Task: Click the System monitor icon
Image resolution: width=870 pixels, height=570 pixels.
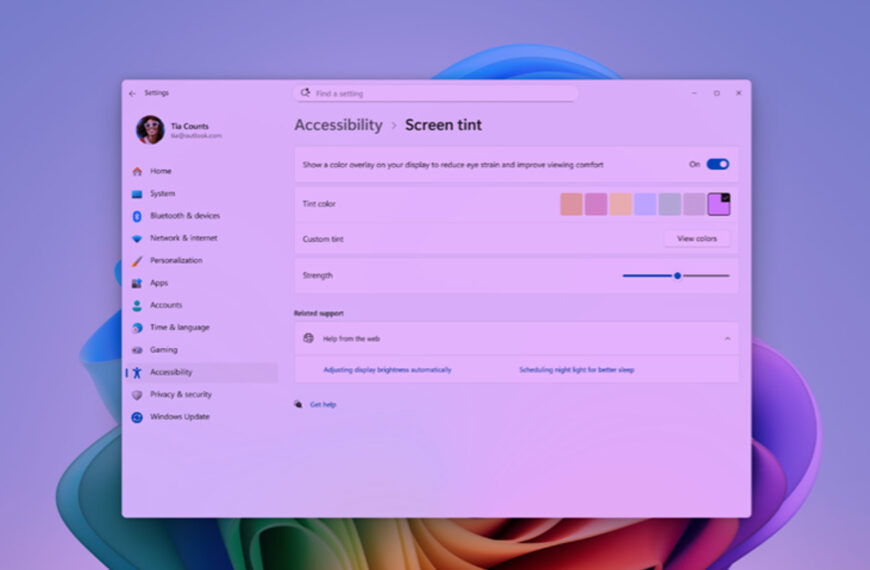Action: (137, 194)
